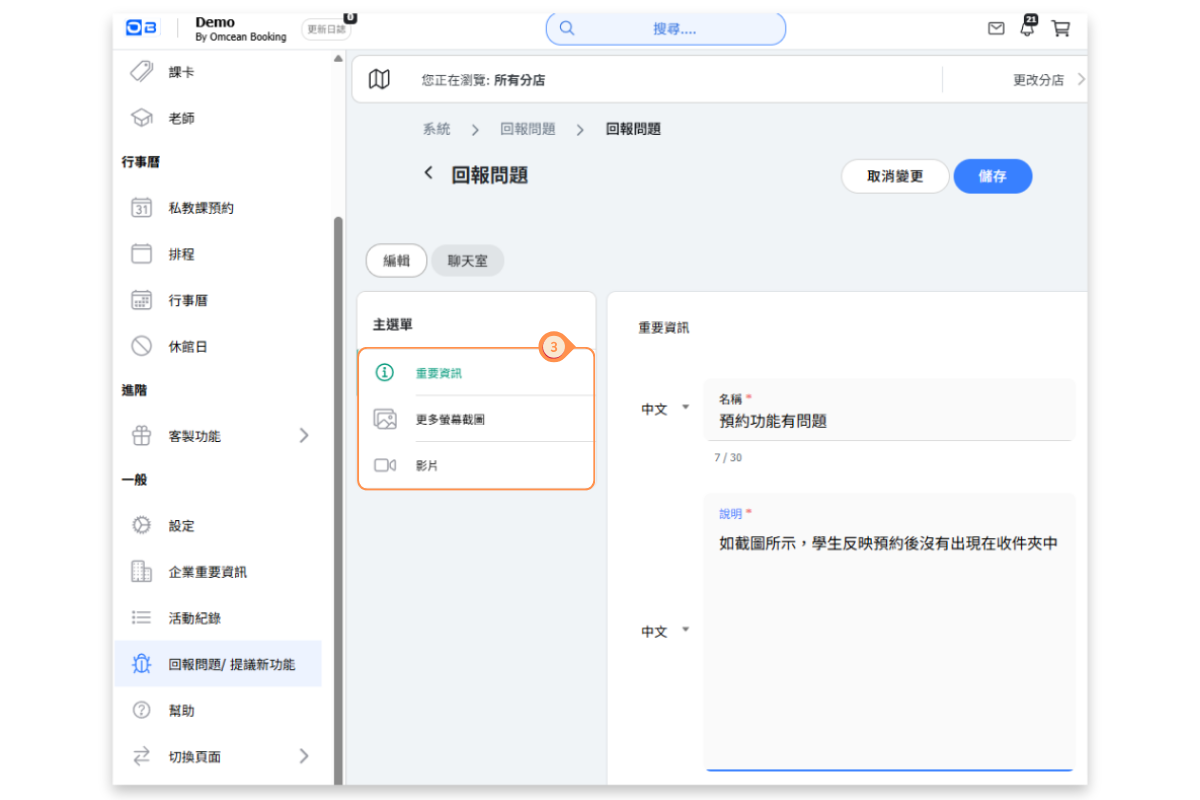Click the 取消變更 button
Viewport: 1200px width, 800px height.
(894, 176)
